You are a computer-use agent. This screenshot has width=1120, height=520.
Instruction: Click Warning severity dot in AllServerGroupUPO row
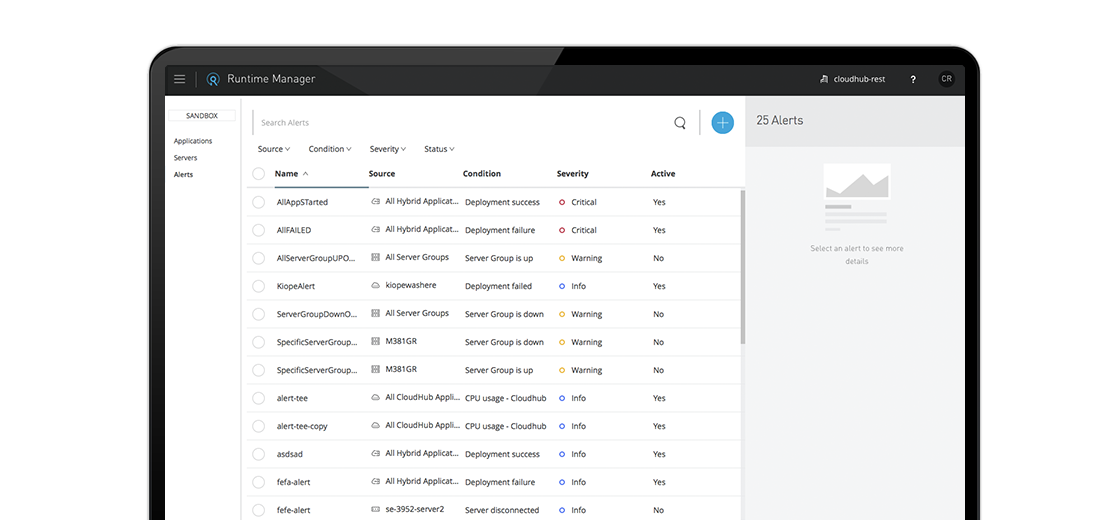click(562, 259)
